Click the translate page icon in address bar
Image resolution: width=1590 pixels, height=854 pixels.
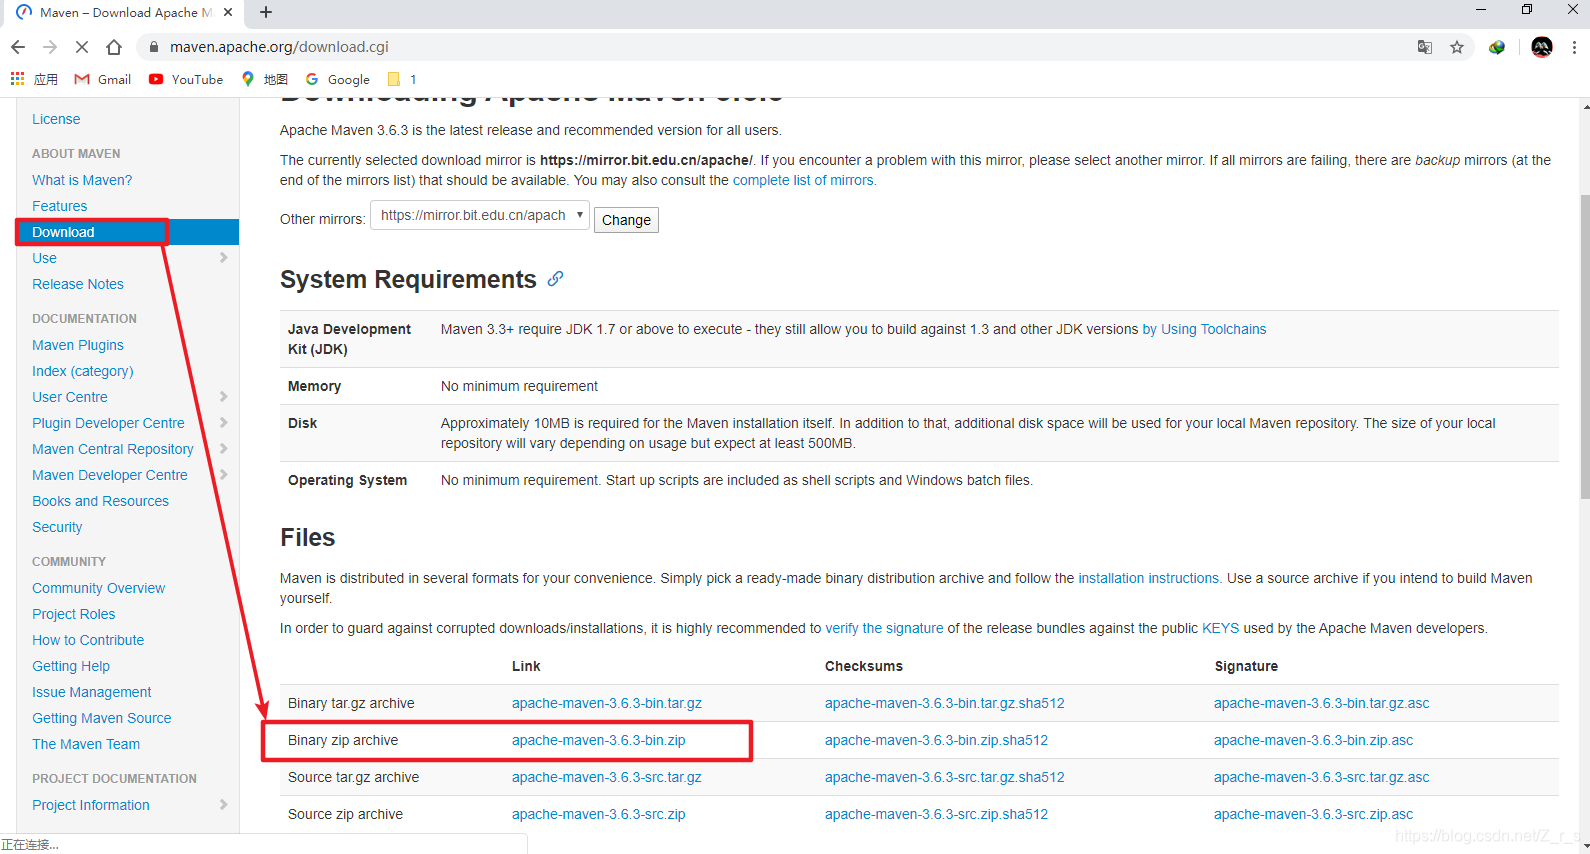pyautogui.click(x=1425, y=47)
